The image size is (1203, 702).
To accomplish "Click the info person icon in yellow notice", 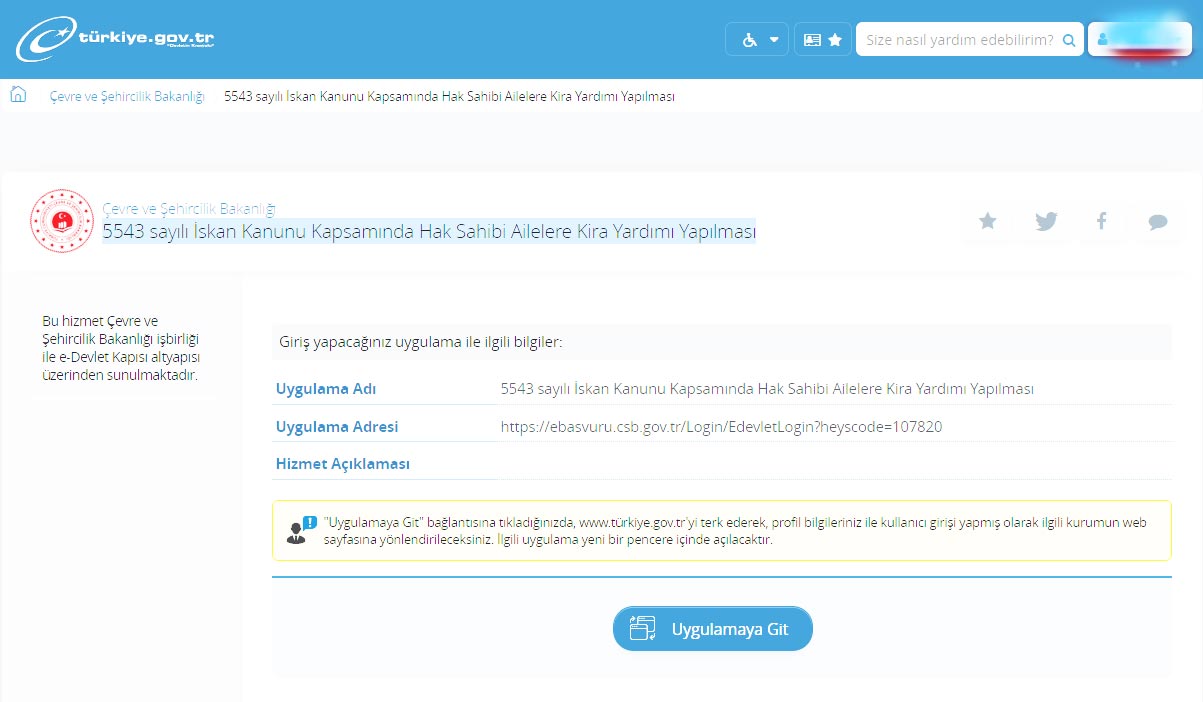I will point(301,531).
